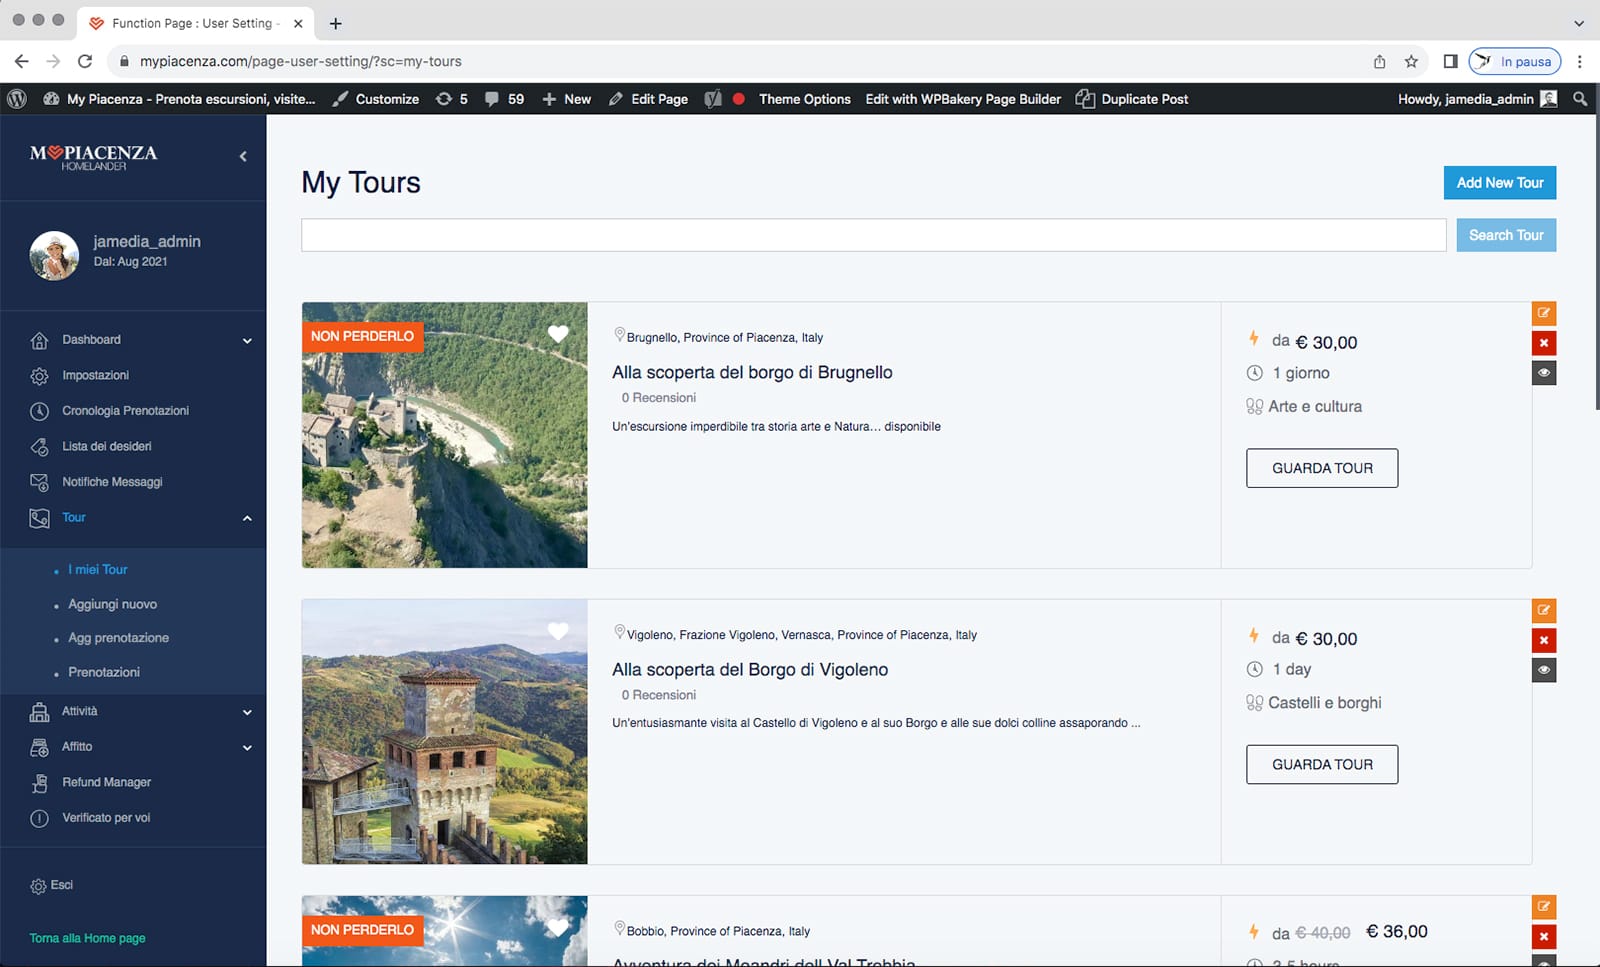Open the Chrome three-dot menu
The width and height of the screenshot is (1600, 967).
tap(1580, 61)
